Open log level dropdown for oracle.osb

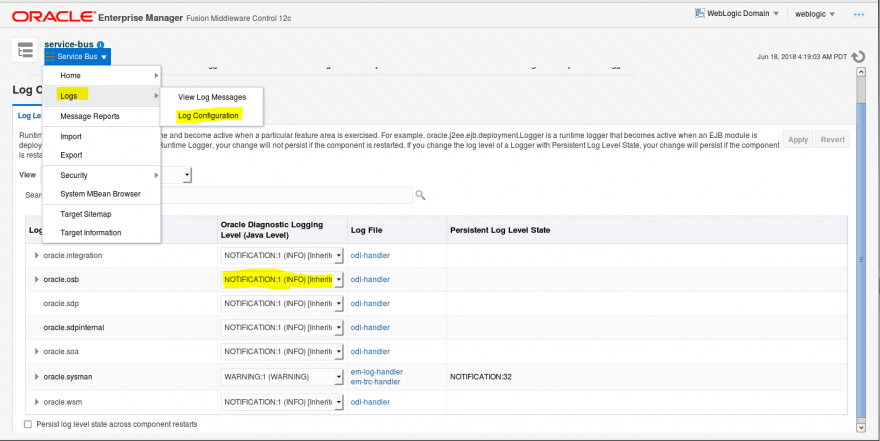tap(282, 279)
